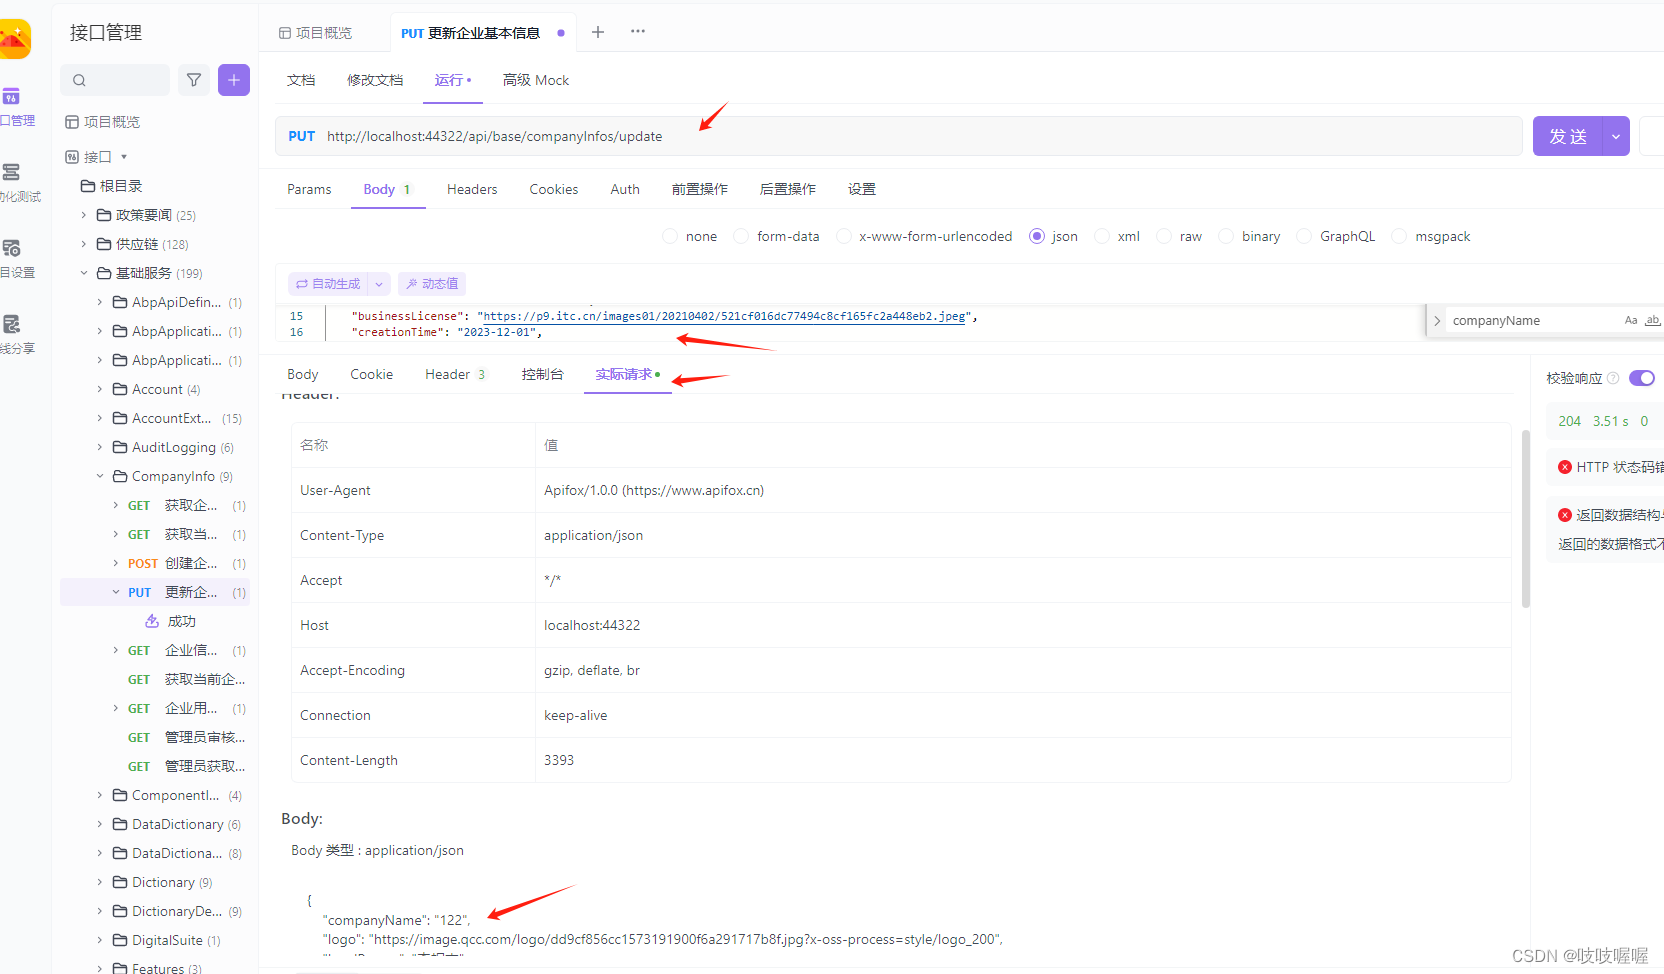Open the 前置操作 tab

pos(700,189)
